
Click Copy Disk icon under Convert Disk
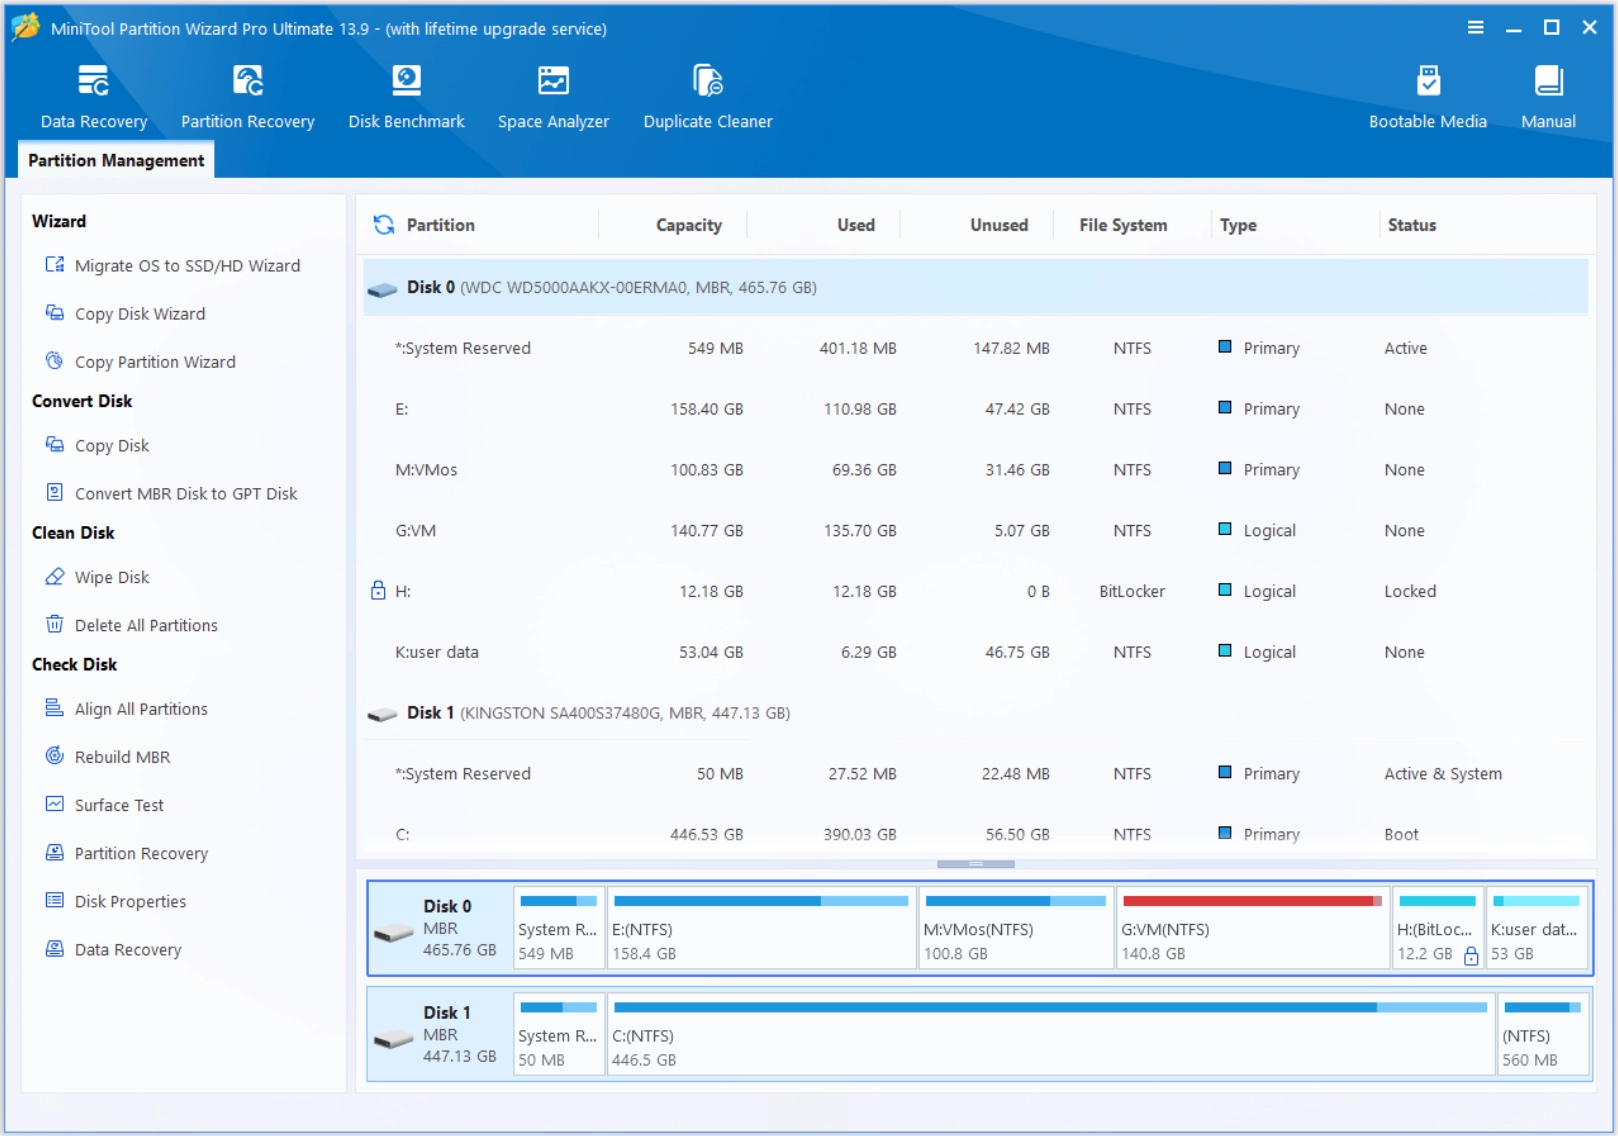pos(55,445)
